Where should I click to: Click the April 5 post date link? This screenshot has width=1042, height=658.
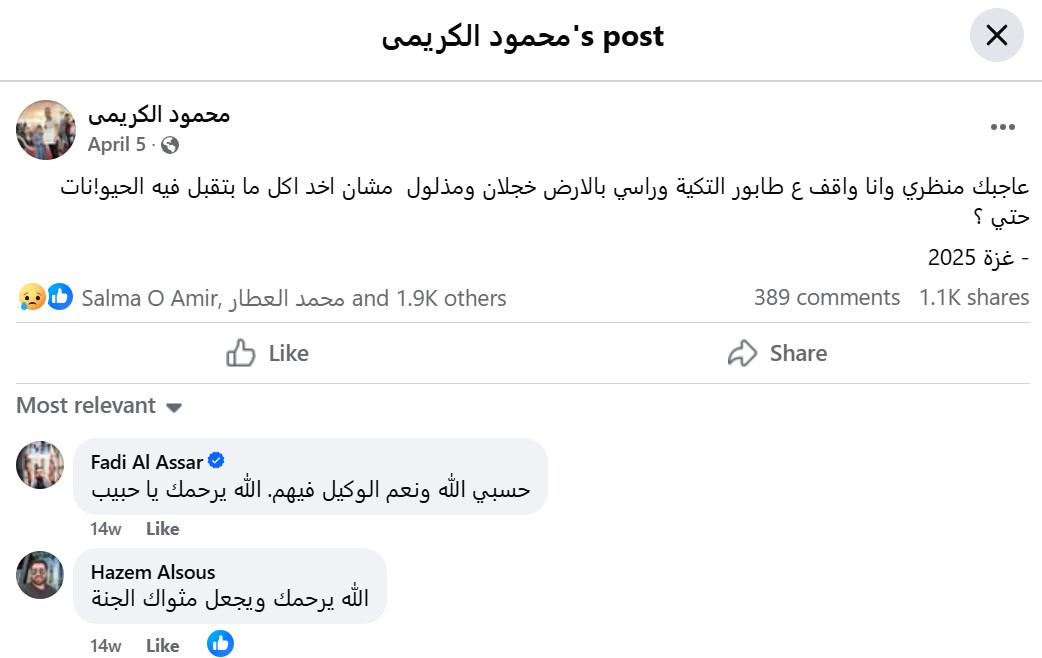pyautogui.click(x=116, y=144)
